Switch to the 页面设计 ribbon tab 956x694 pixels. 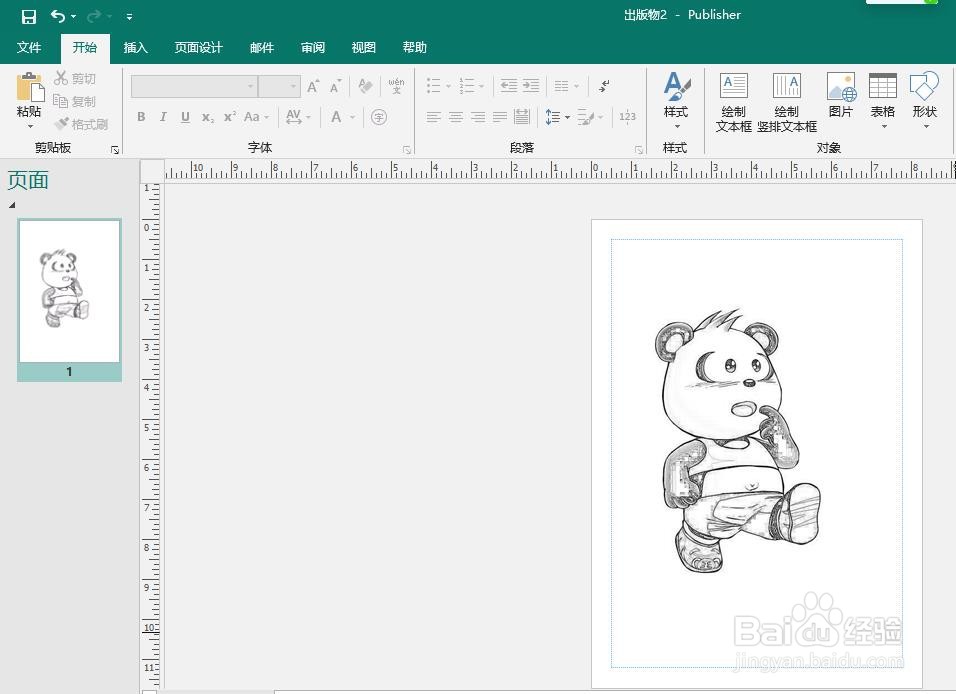198,47
